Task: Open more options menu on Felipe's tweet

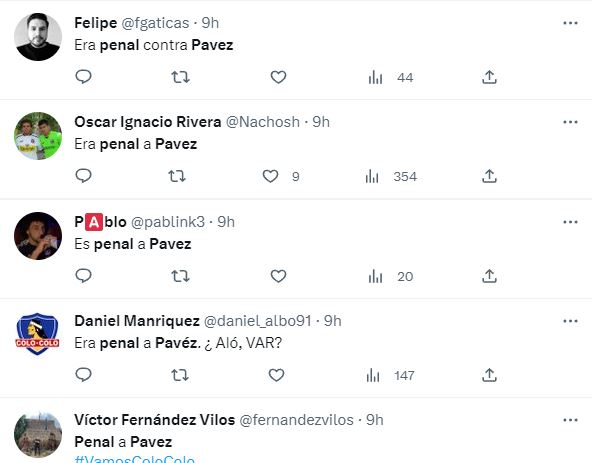Action: 570,23
